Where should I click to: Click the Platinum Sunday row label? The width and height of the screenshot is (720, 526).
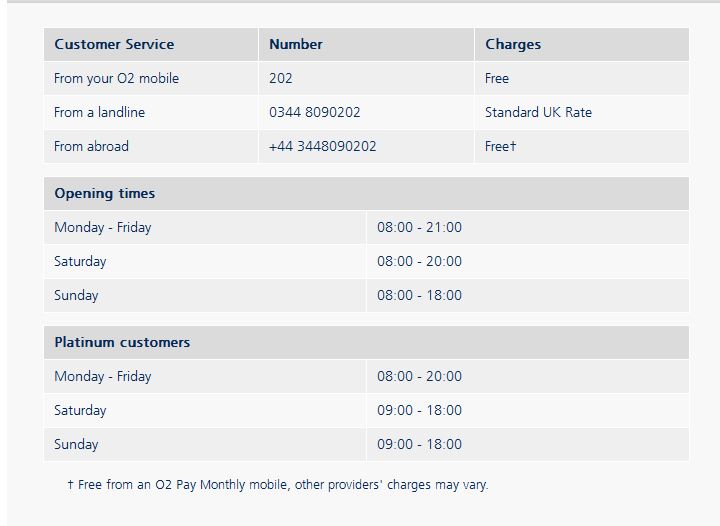pos(76,444)
